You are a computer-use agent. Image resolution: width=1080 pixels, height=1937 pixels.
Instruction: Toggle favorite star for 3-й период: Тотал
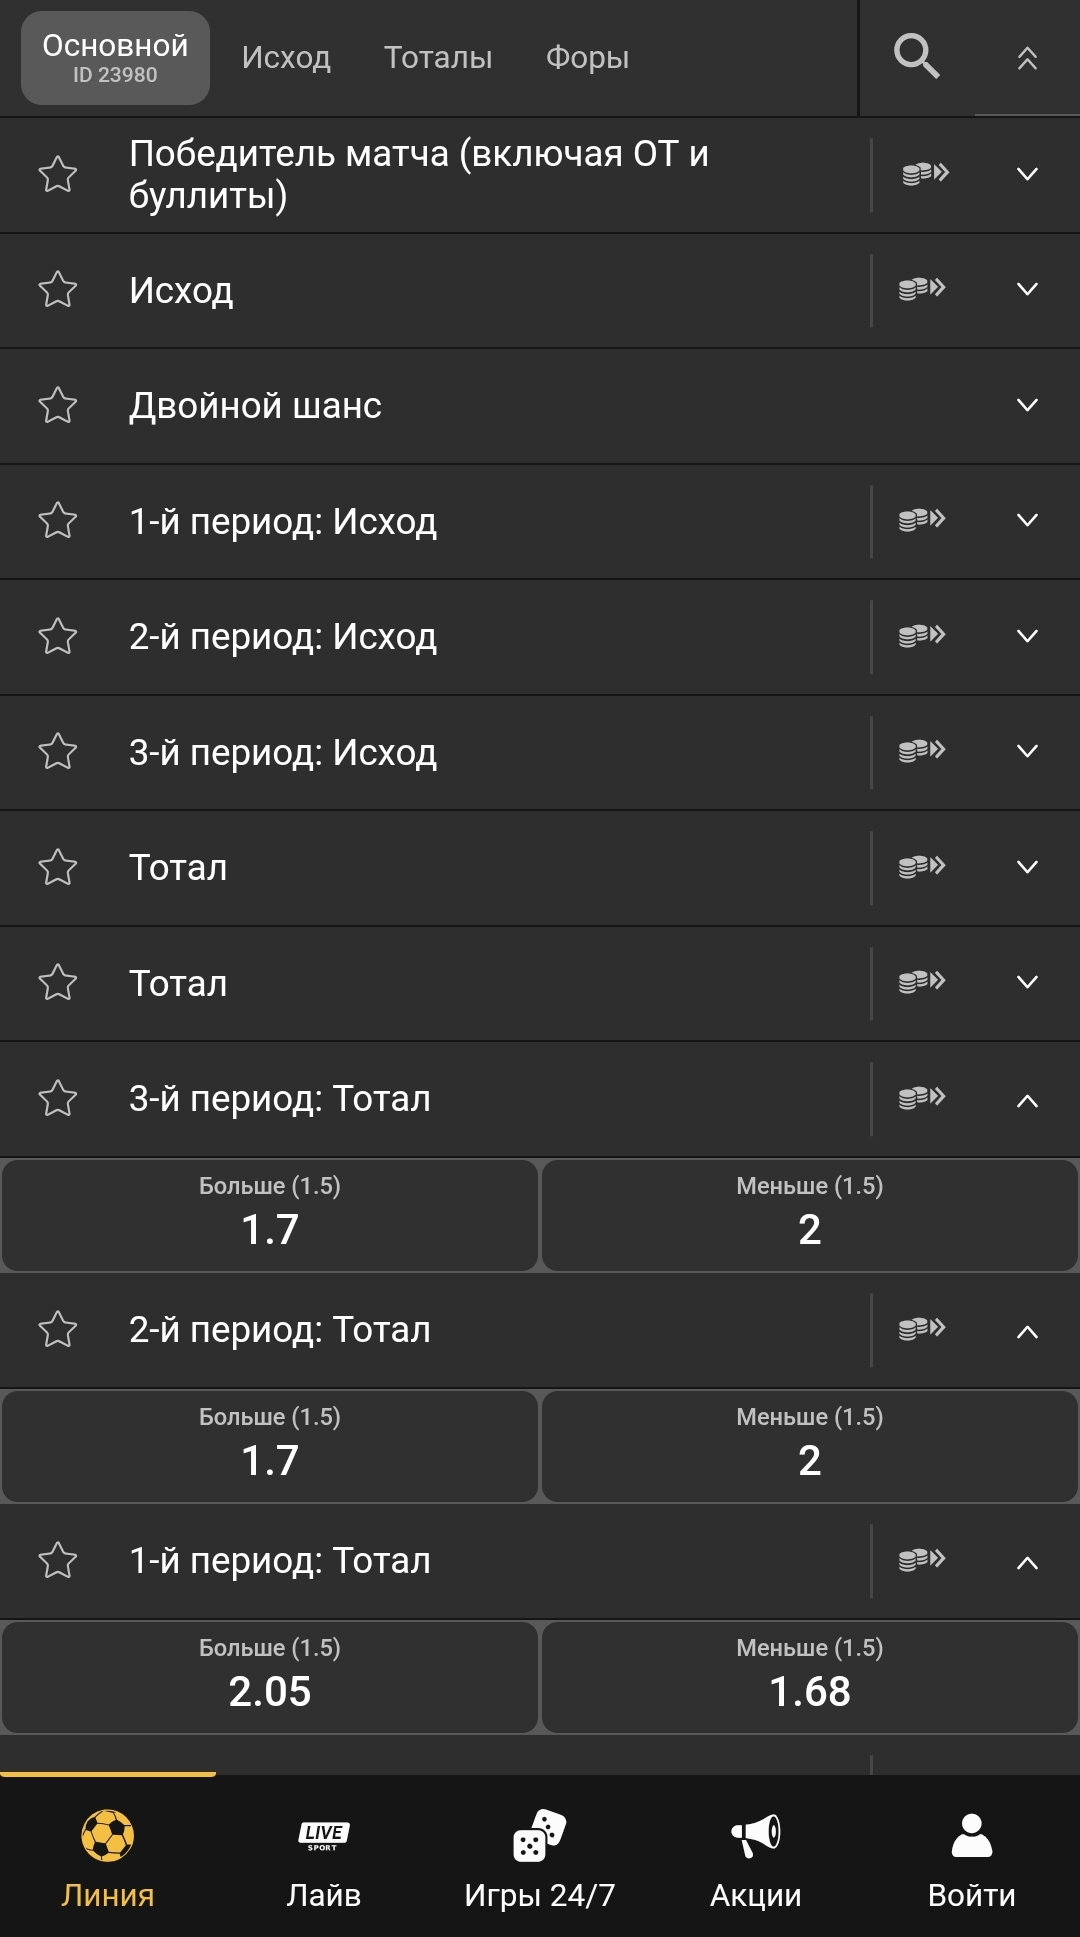pyautogui.click(x=58, y=1098)
